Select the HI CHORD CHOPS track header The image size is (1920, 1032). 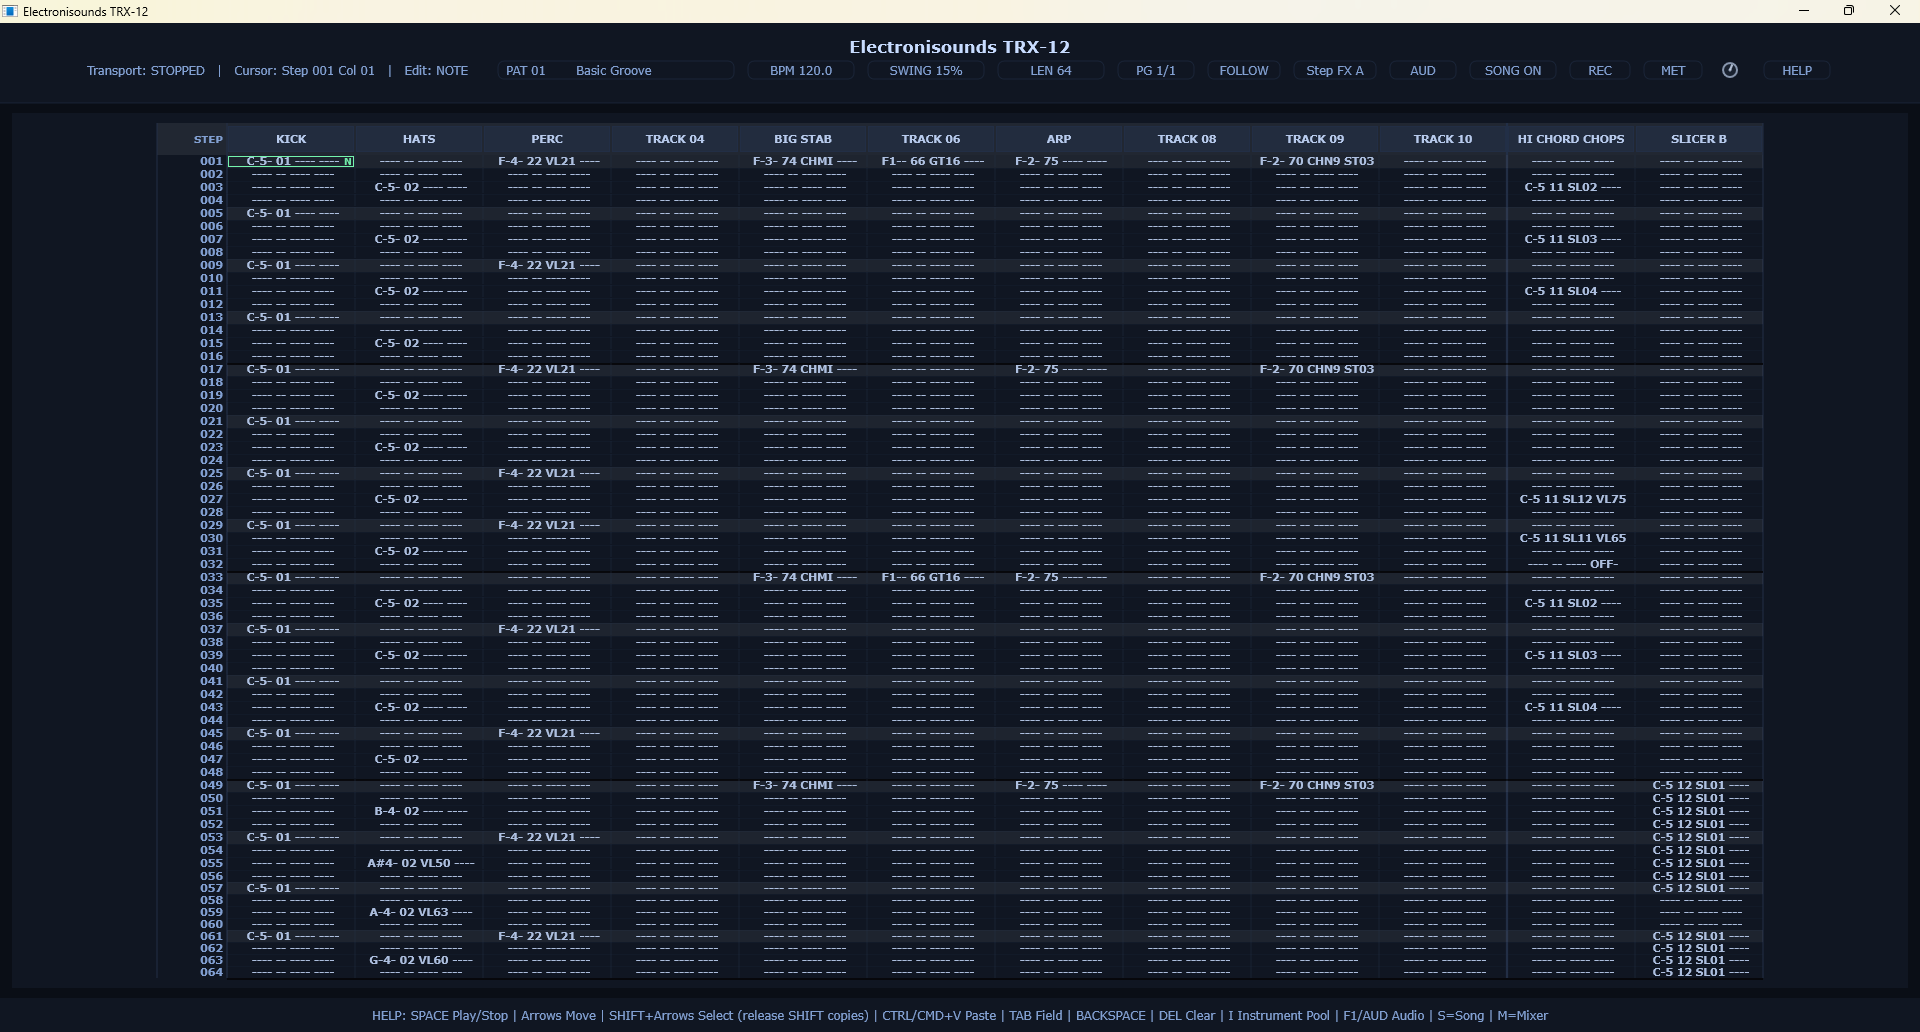click(x=1570, y=138)
